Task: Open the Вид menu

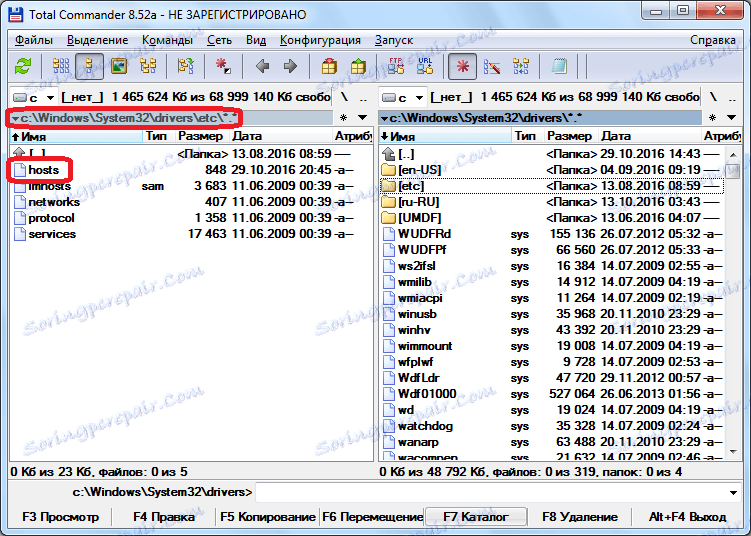Action: click(x=256, y=40)
